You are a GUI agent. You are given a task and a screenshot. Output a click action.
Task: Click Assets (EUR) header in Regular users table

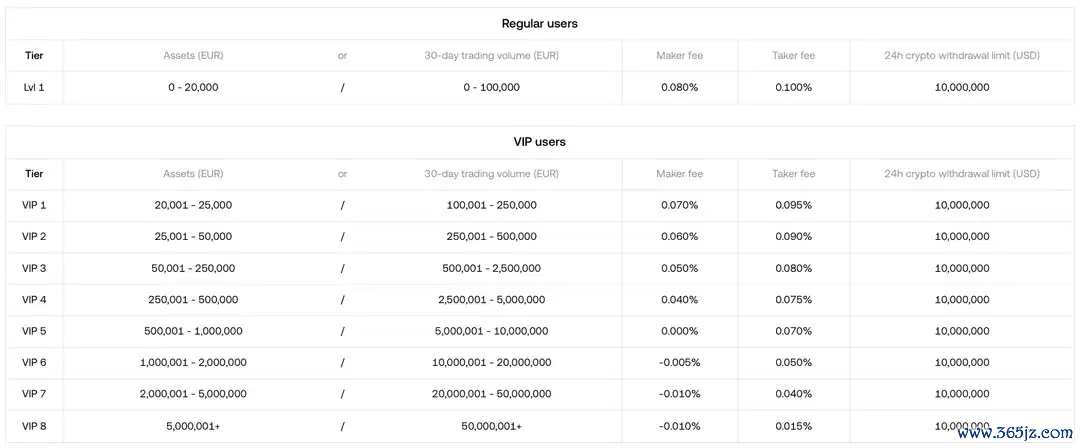click(x=193, y=56)
